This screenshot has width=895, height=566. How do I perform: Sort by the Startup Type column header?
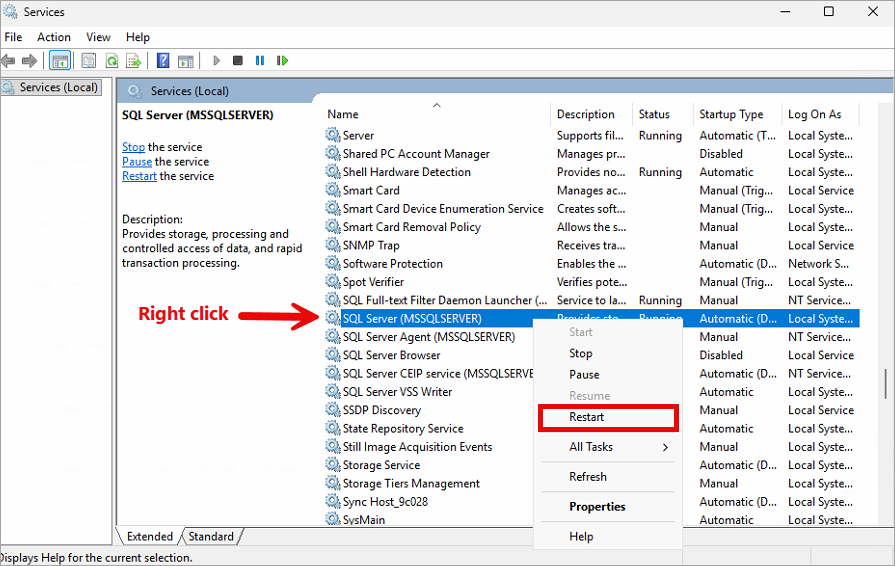pos(731,114)
